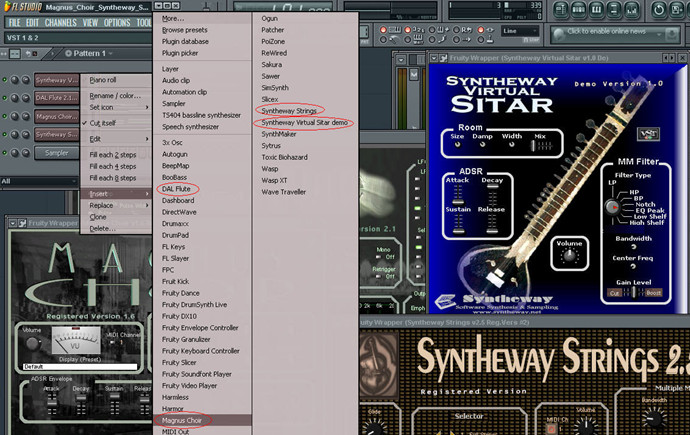Open the playlist view from top toolbar

tap(561, 10)
